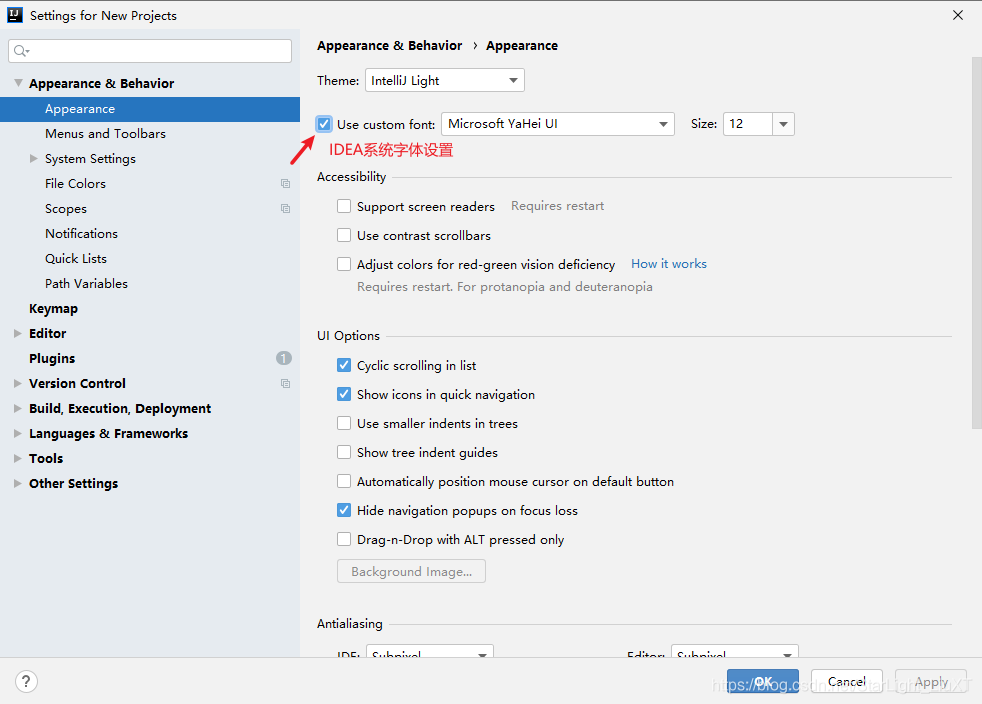Viewport: 982px width, 704px height.
Task: Enable Support screen readers
Action: coord(344,206)
